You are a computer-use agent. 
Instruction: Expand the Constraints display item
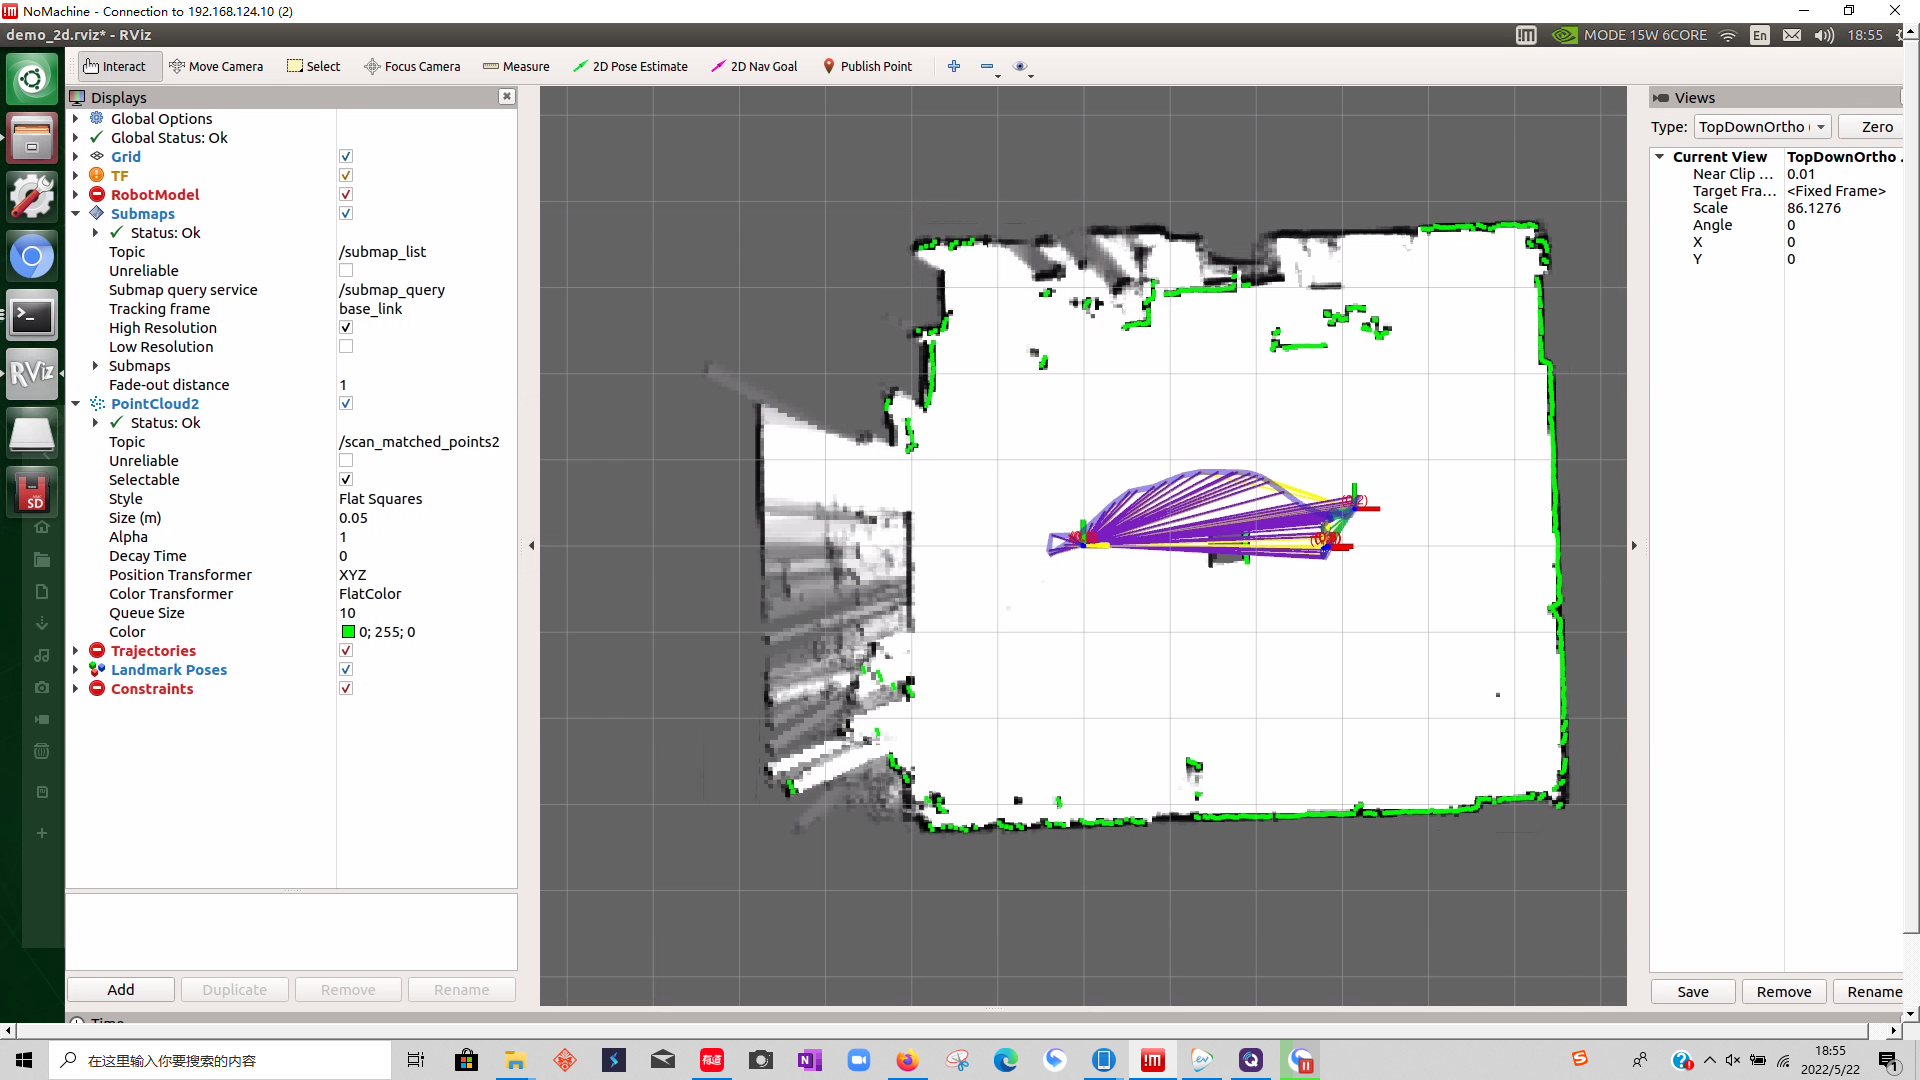(75, 688)
